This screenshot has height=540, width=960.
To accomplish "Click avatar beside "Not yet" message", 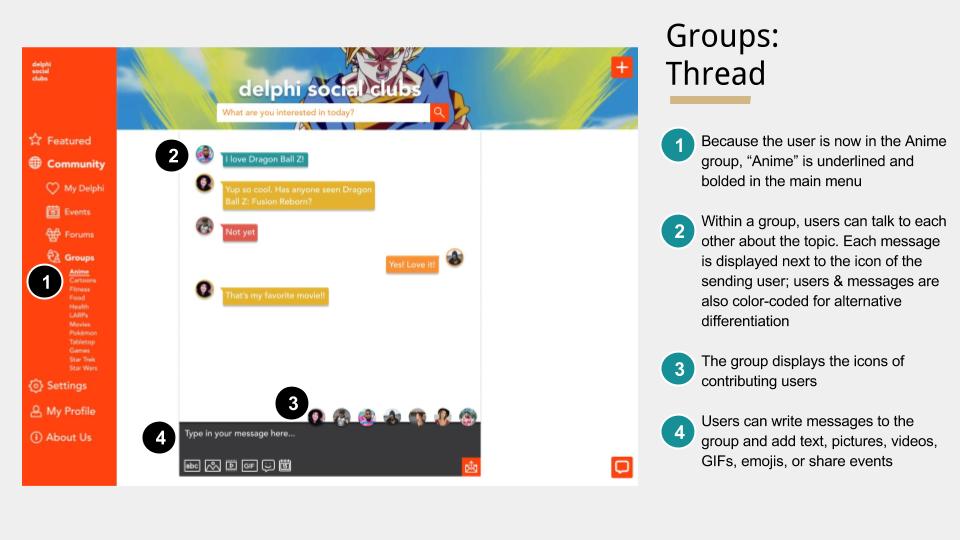I will point(204,226).
